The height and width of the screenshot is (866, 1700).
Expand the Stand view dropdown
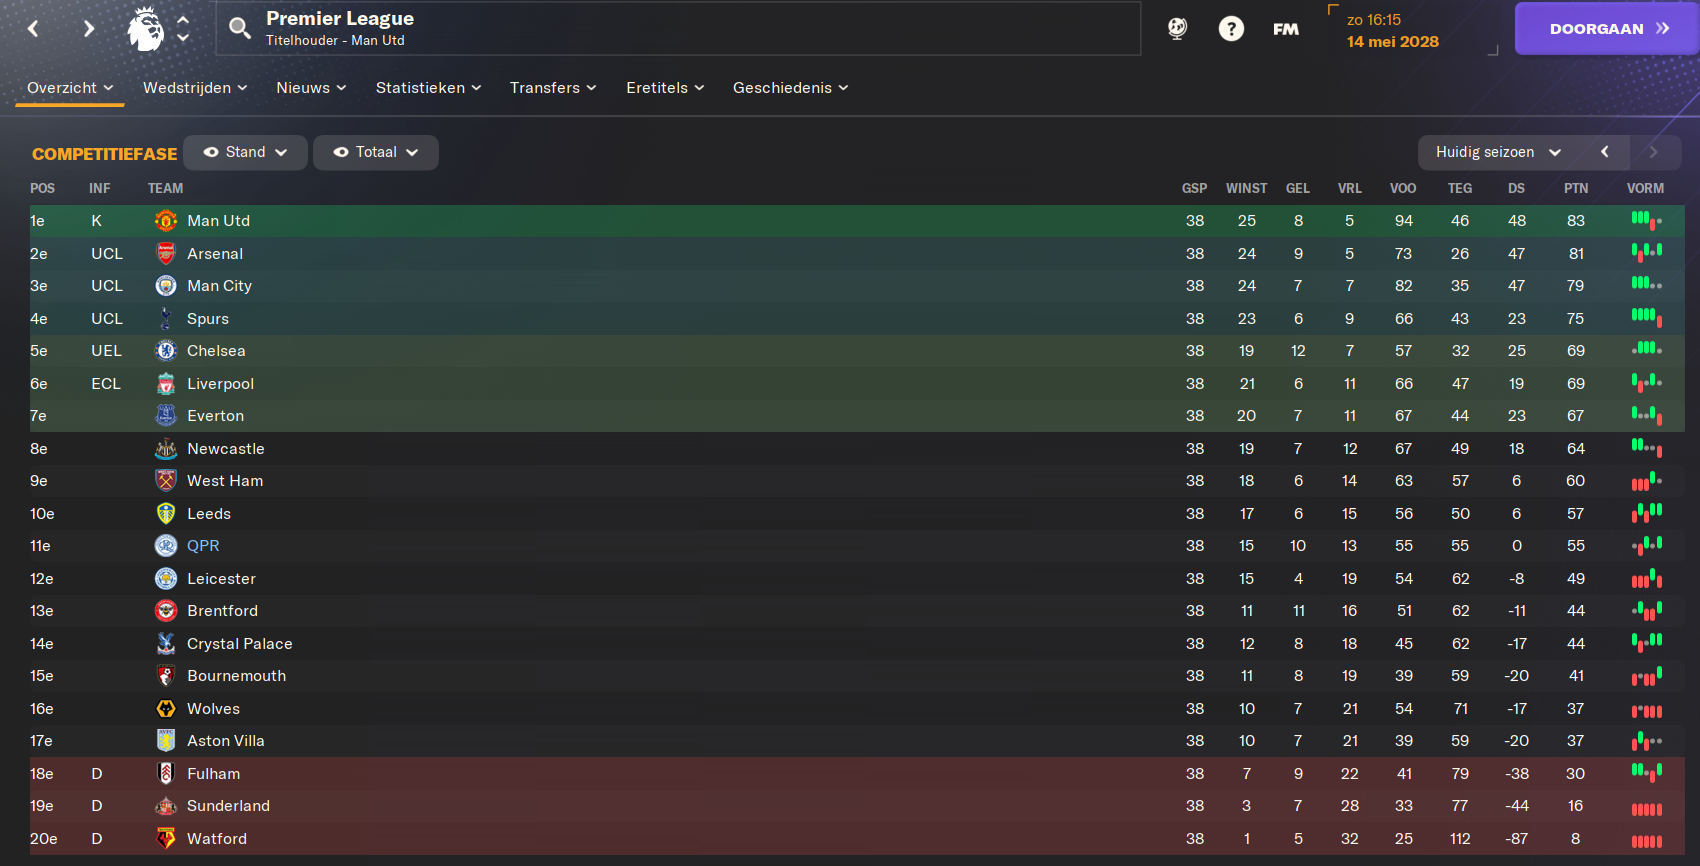click(245, 152)
